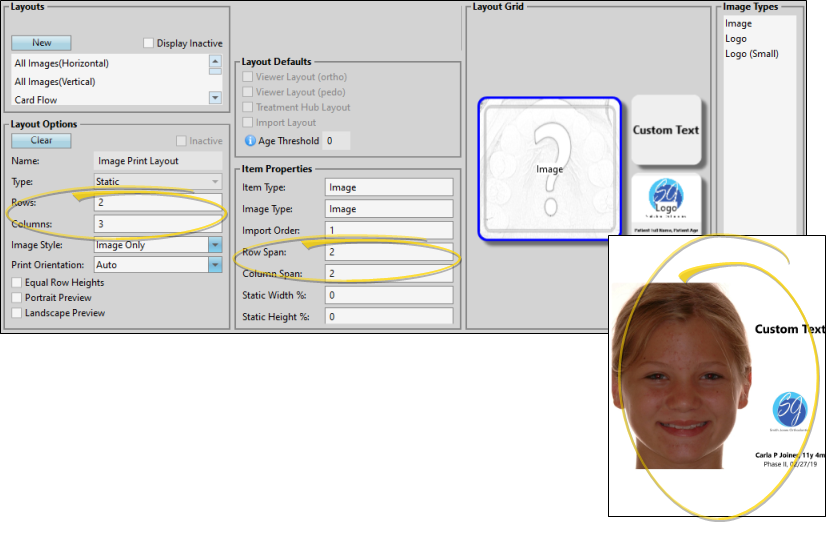This screenshot has width=838, height=534.
Task: Click the Age Threshold info icon
Action: tap(250, 141)
